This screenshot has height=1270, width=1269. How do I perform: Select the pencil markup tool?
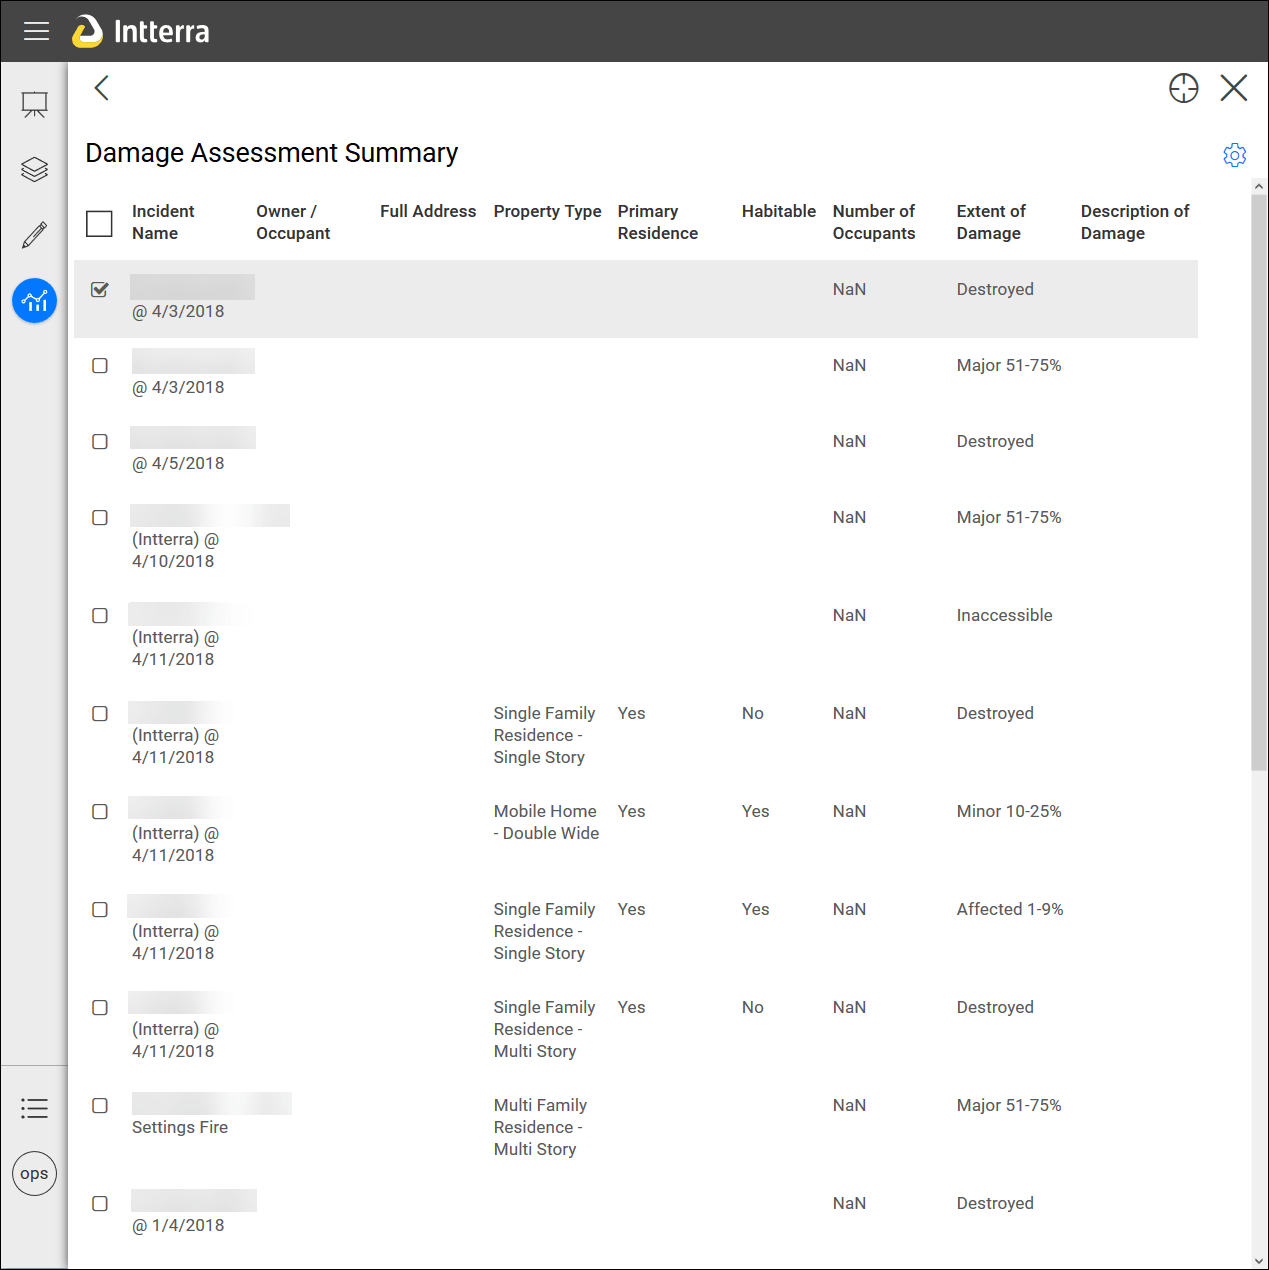point(34,234)
